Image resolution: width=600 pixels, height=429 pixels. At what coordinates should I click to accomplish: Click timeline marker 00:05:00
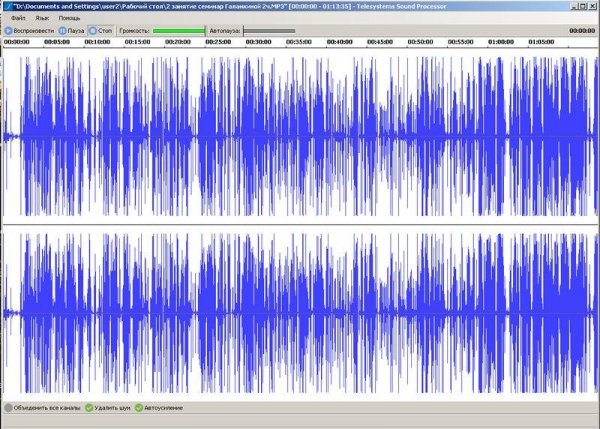[x=57, y=42]
